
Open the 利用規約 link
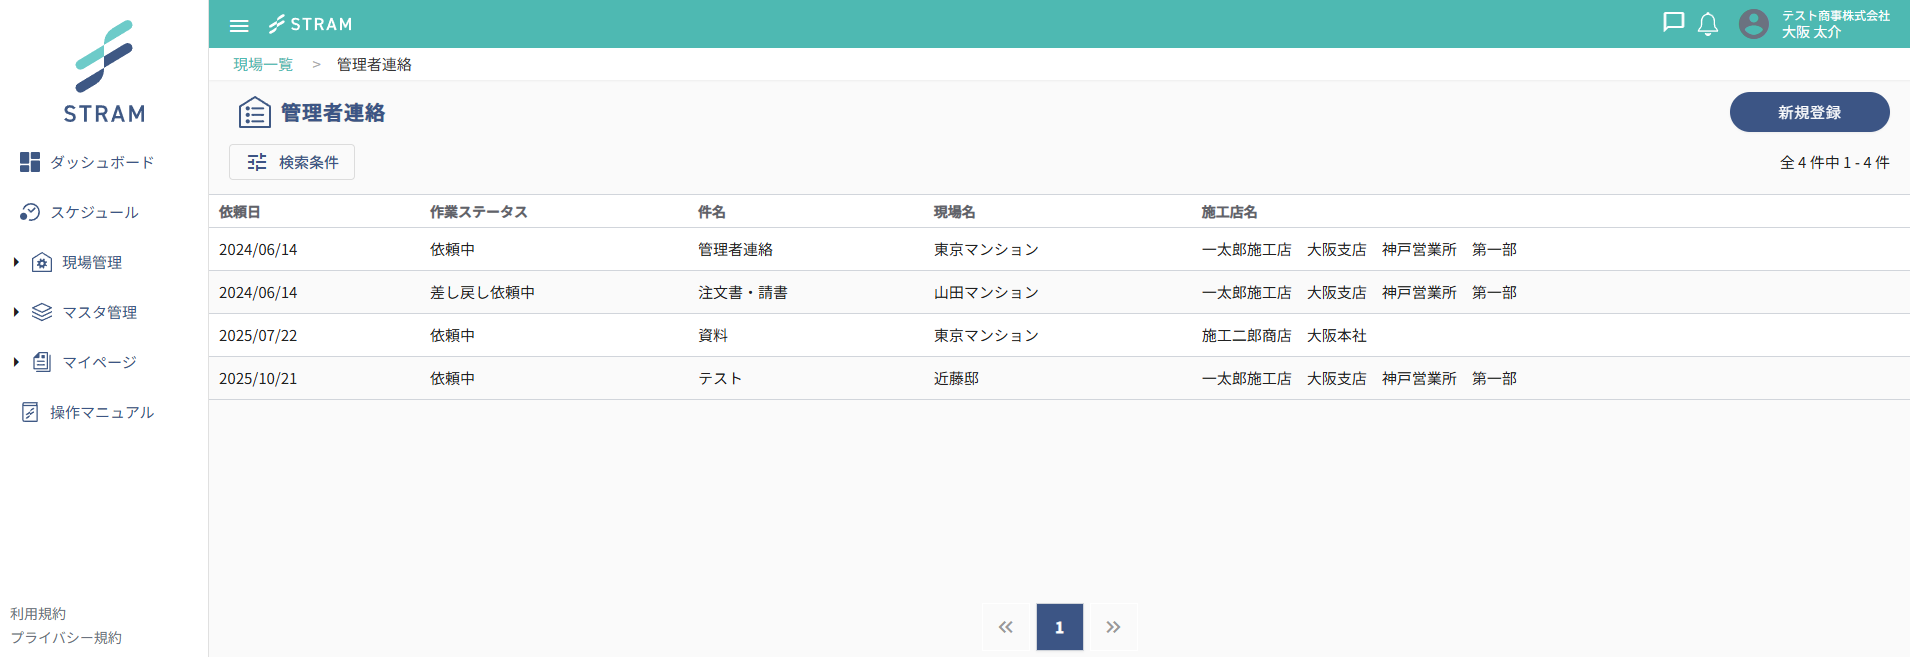point(38,614)
